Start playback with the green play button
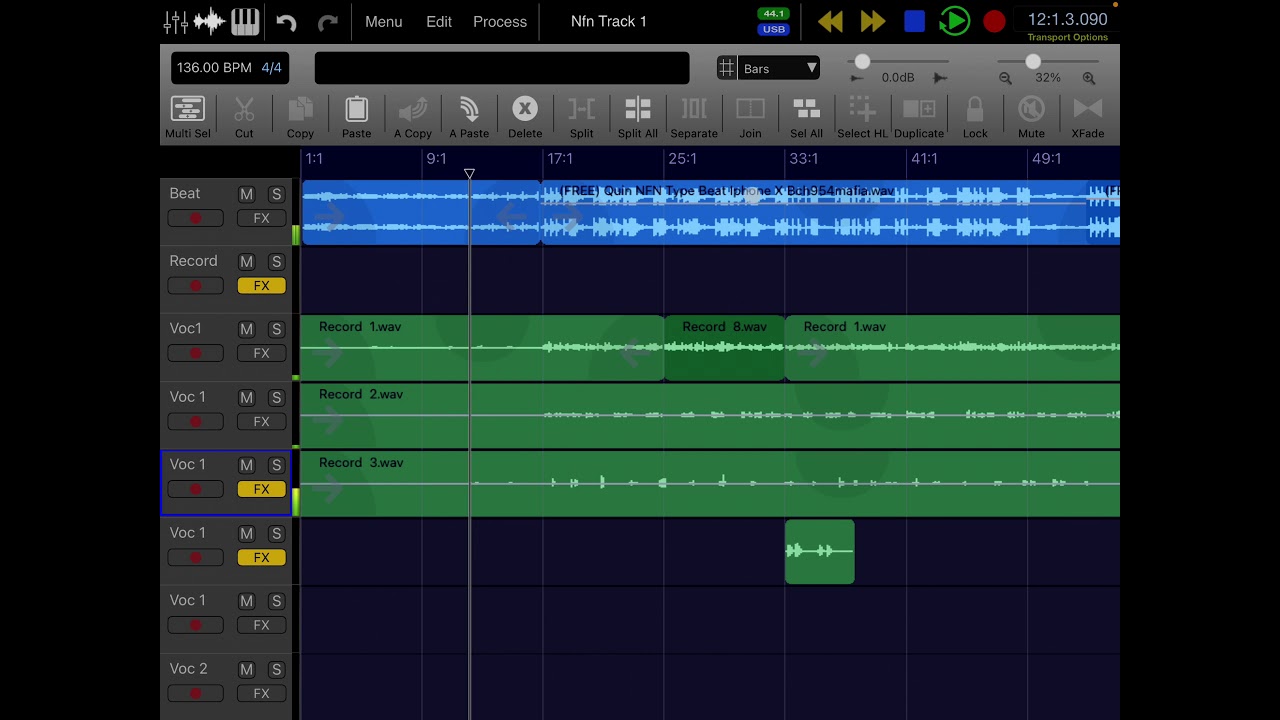This screenshot has width=1280, height=720. coord(955,21)
